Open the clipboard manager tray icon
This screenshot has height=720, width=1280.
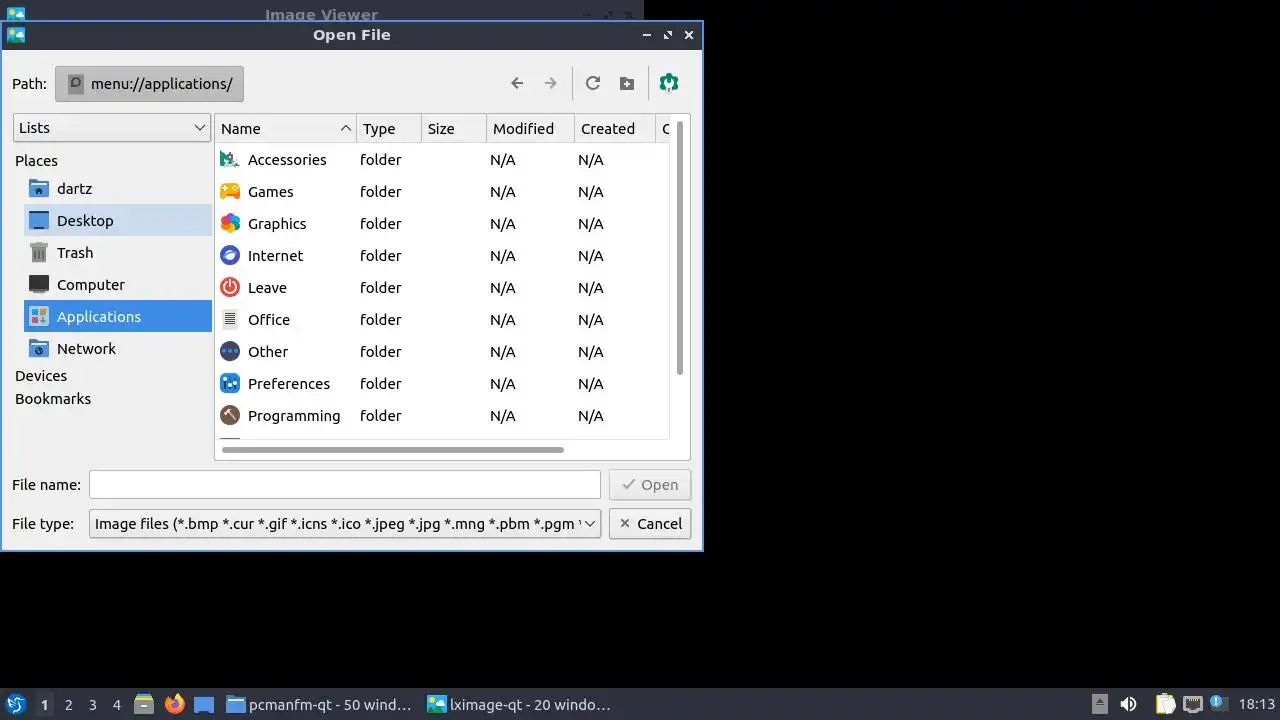pos(1166,704)
